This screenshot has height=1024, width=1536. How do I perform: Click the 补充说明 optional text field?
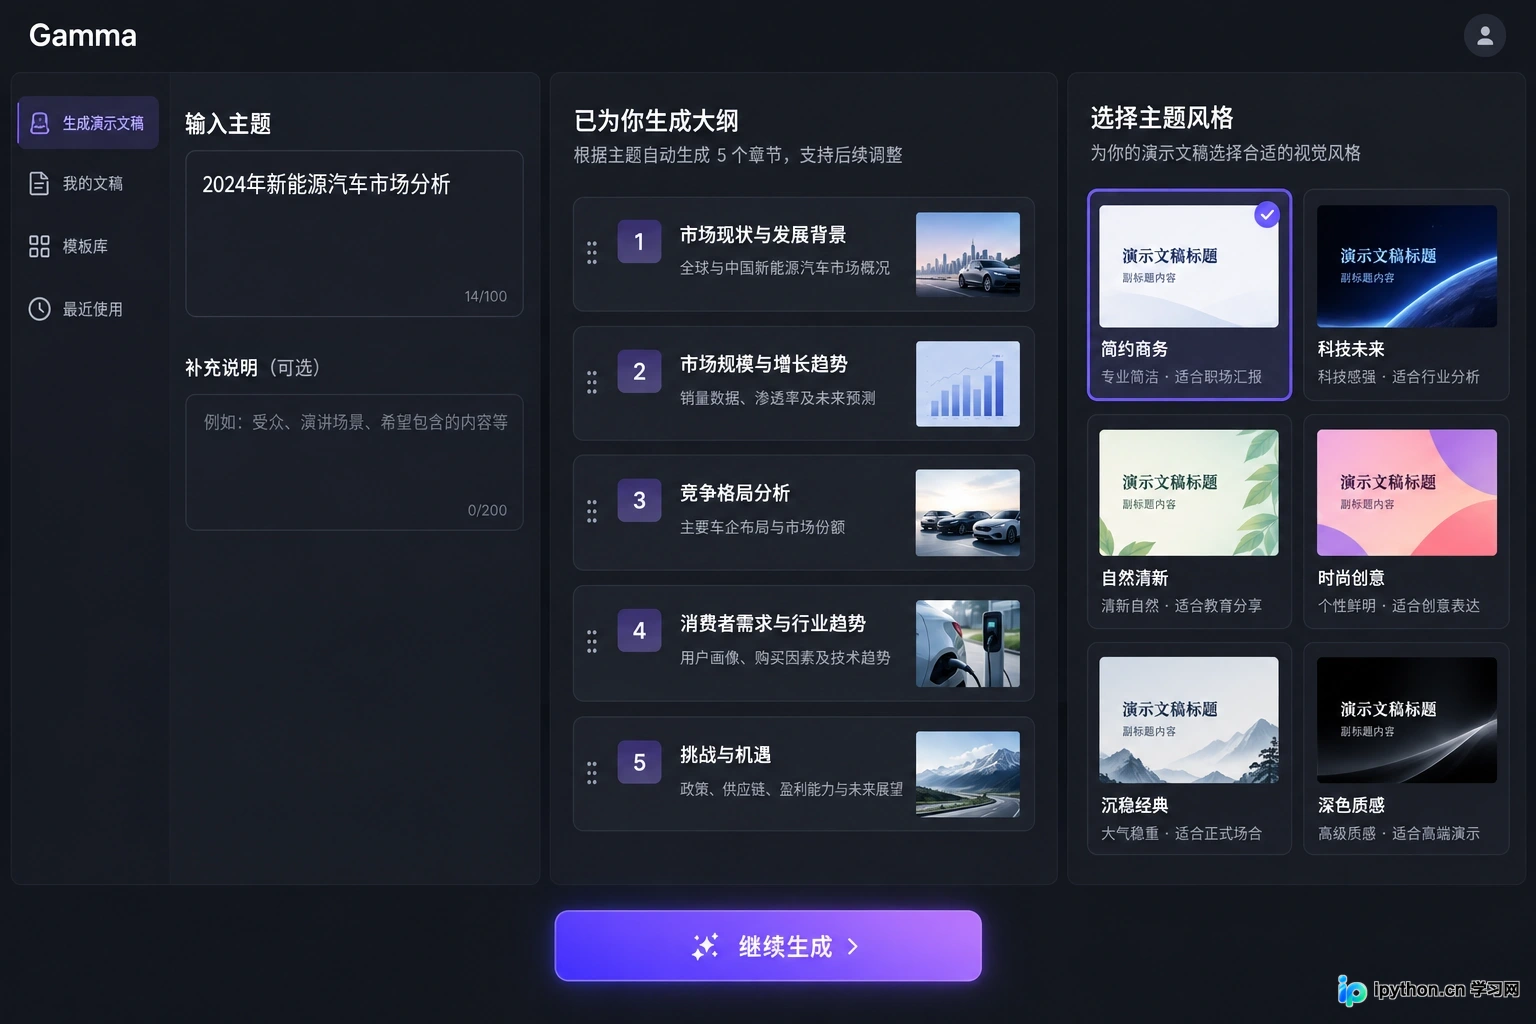tap(354, 462)
